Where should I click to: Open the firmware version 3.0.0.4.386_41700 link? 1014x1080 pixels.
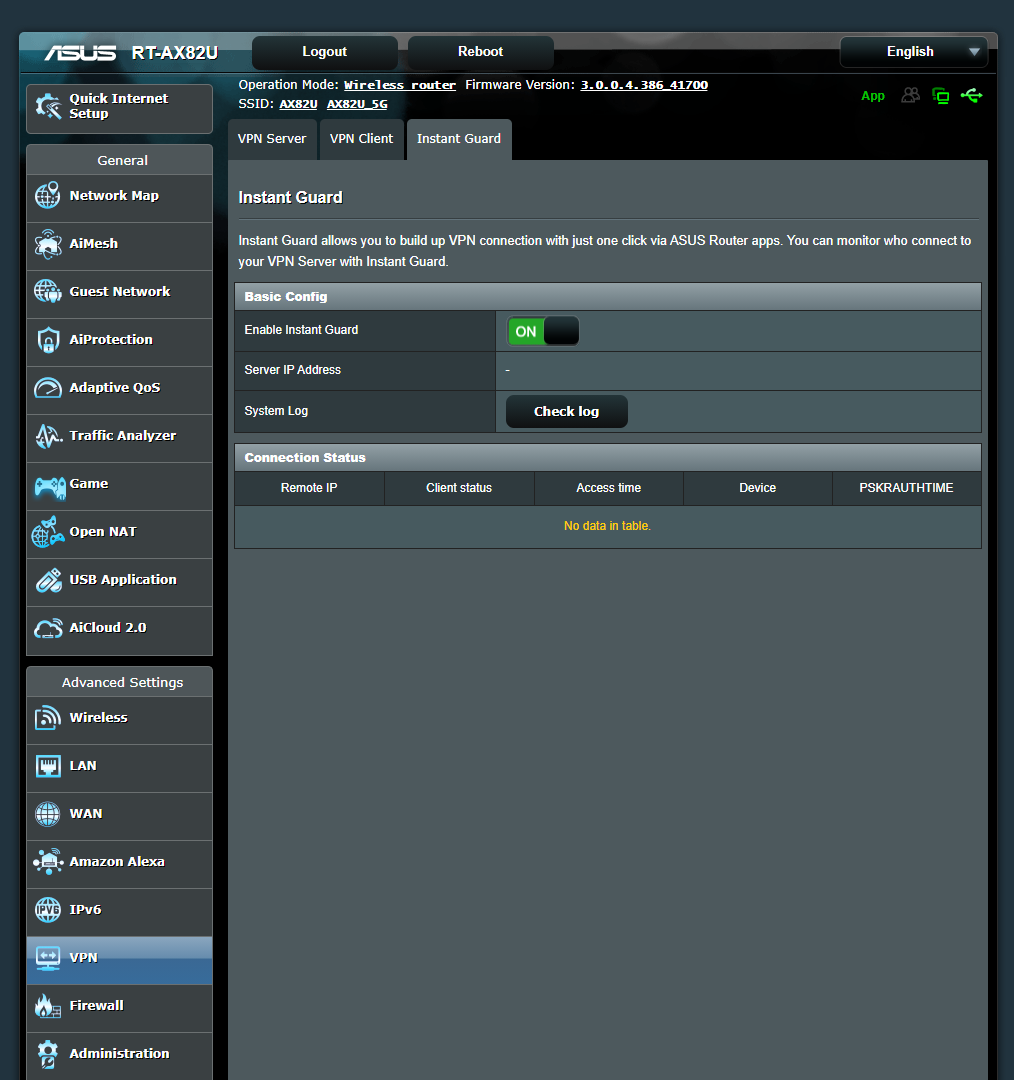click(644, 85)
